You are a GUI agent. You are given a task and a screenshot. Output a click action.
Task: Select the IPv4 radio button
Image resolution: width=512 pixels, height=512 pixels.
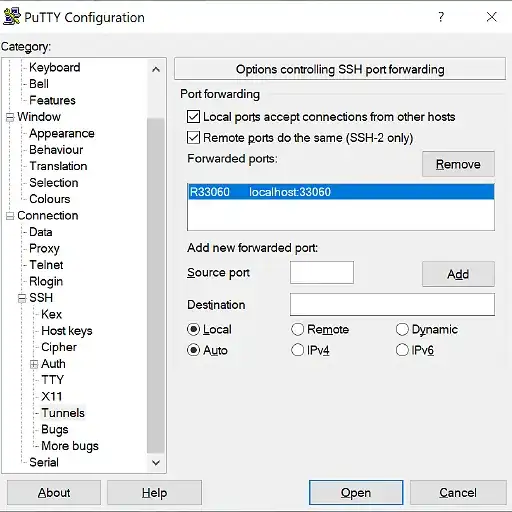pos(297,350)
